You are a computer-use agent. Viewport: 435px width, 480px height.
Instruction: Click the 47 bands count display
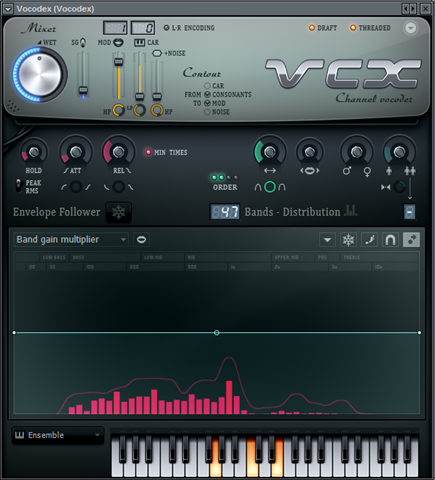[225, 212]
